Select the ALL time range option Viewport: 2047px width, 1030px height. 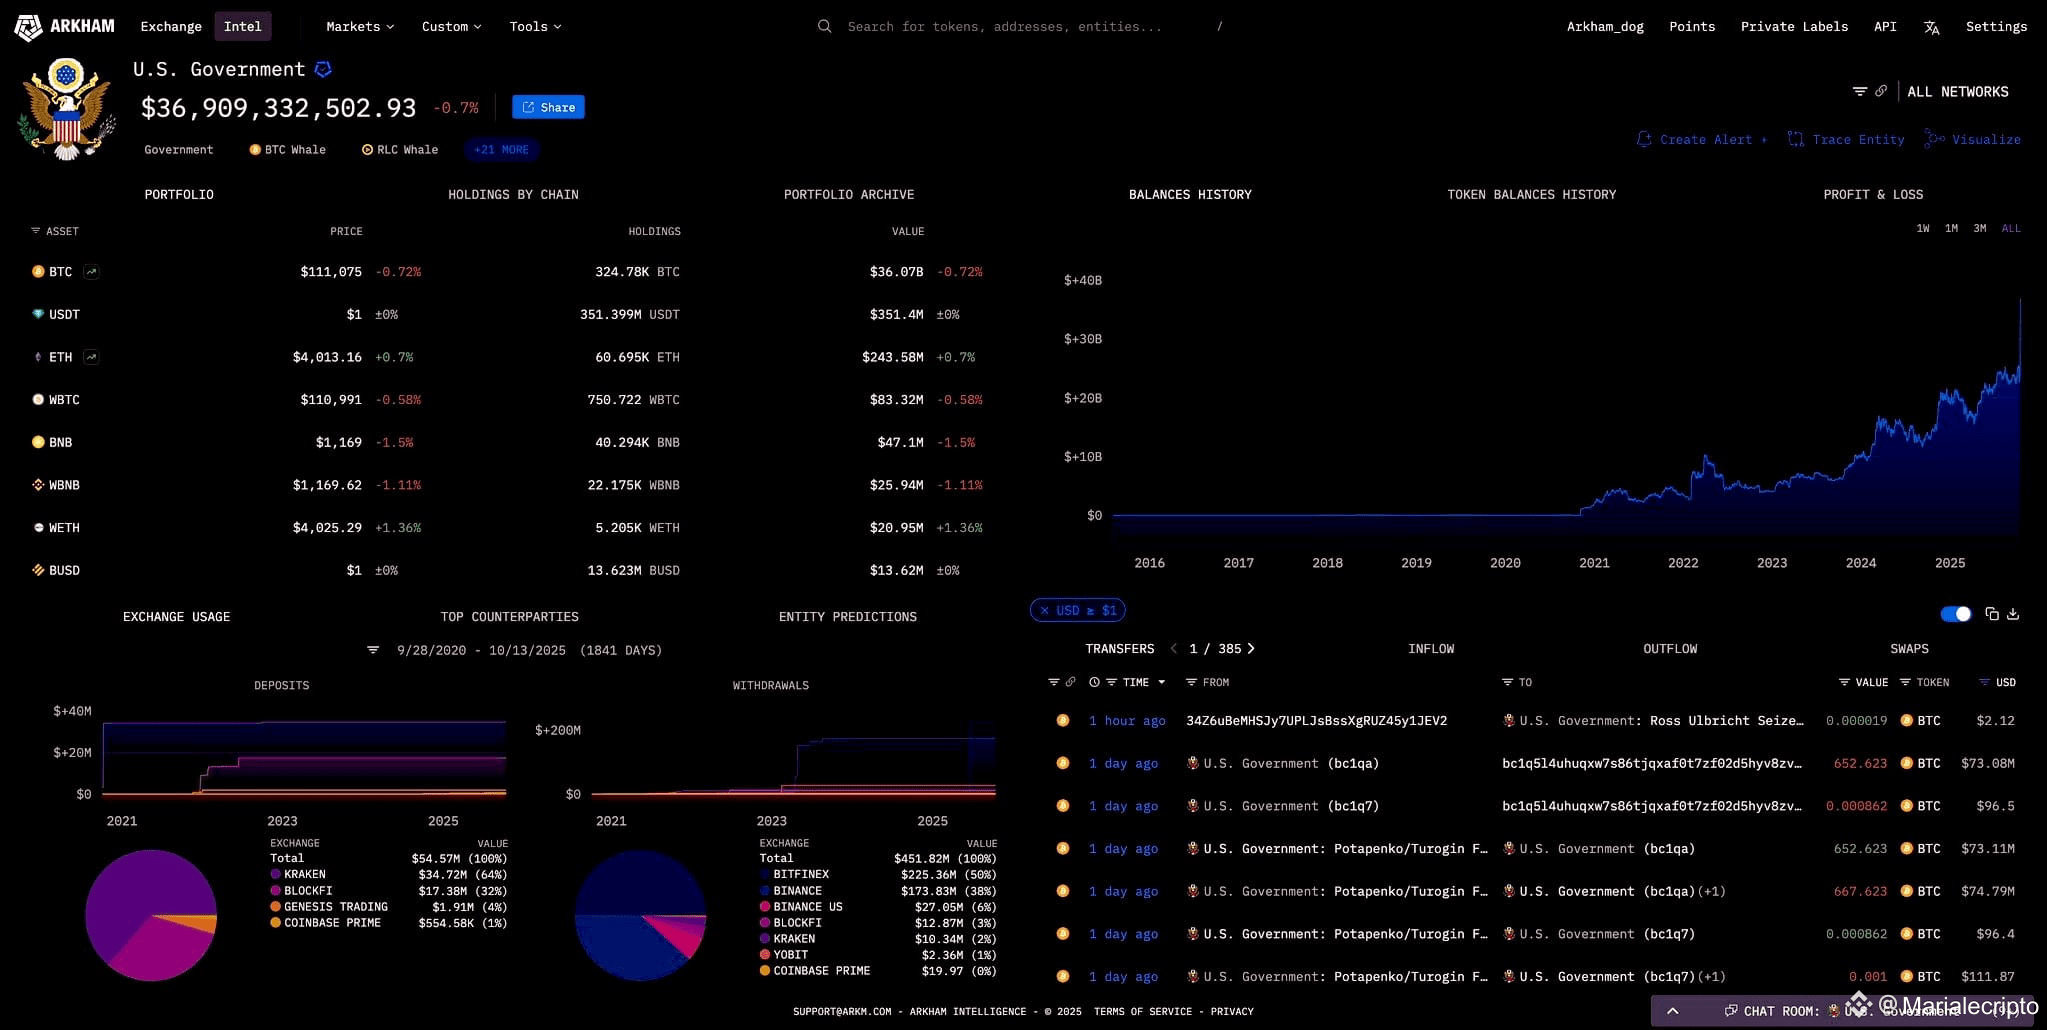click(2009, 228)
